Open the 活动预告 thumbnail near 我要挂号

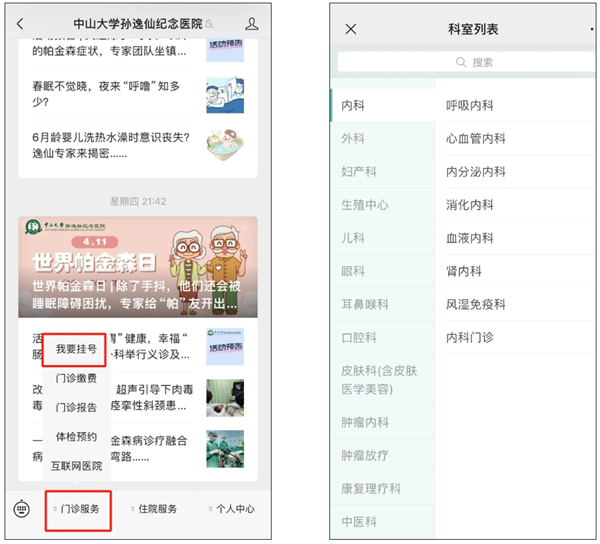pyautogui.click(x=225, y=346)
